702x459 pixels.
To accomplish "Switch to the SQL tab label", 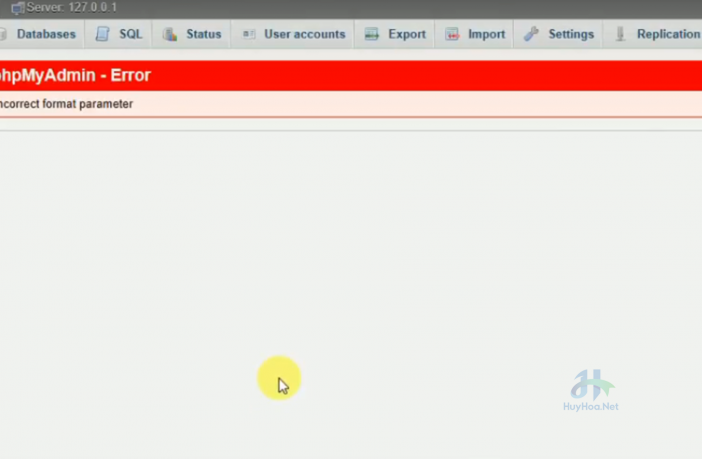I will click(131, 34).
